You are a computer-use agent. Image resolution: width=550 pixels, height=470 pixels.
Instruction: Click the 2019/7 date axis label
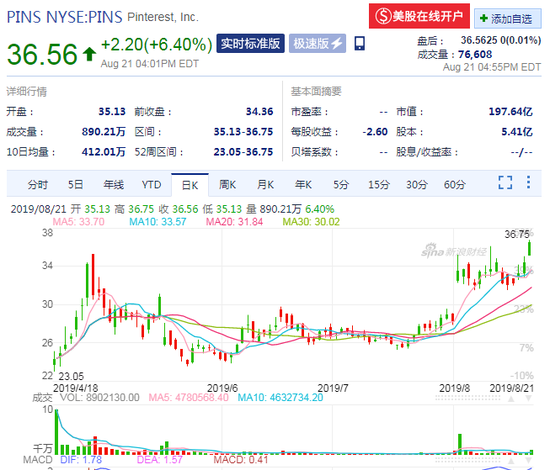(333, 388)
